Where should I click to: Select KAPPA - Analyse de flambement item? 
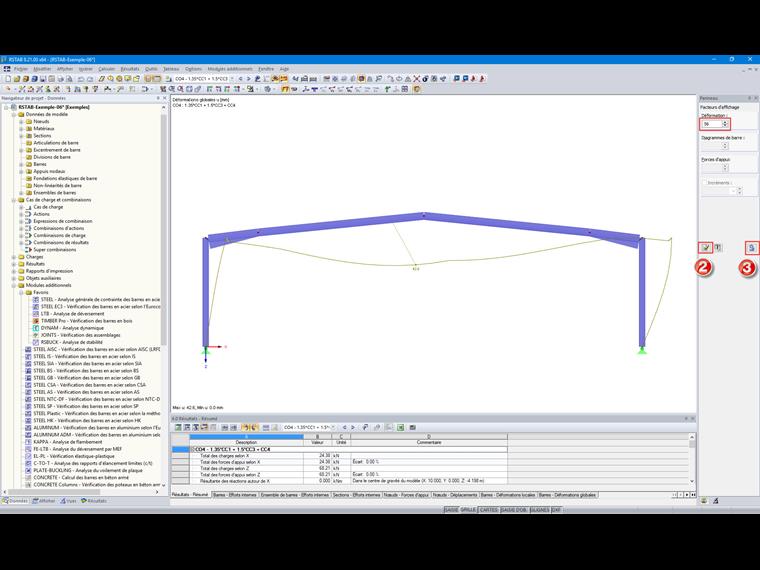[x=67, y=442]
